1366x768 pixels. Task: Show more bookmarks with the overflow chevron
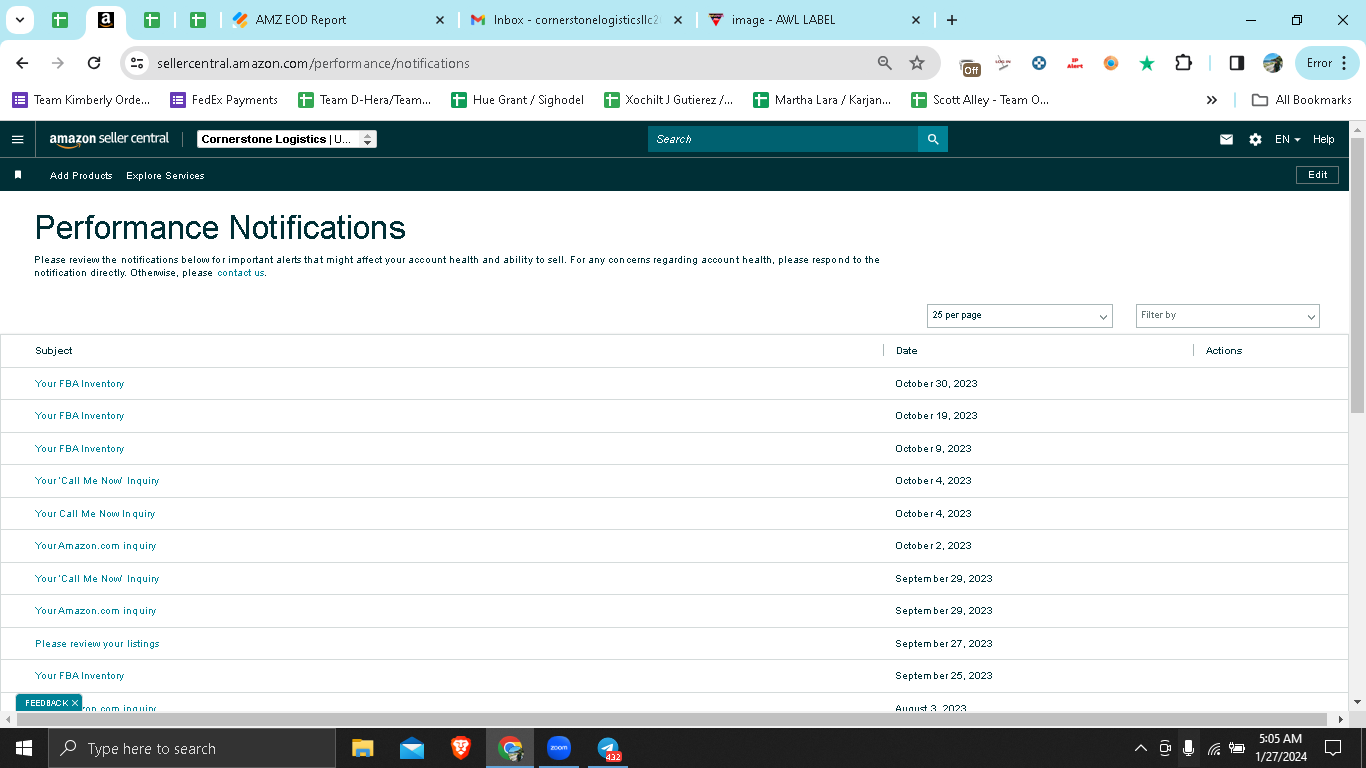tap(1212, 100)
